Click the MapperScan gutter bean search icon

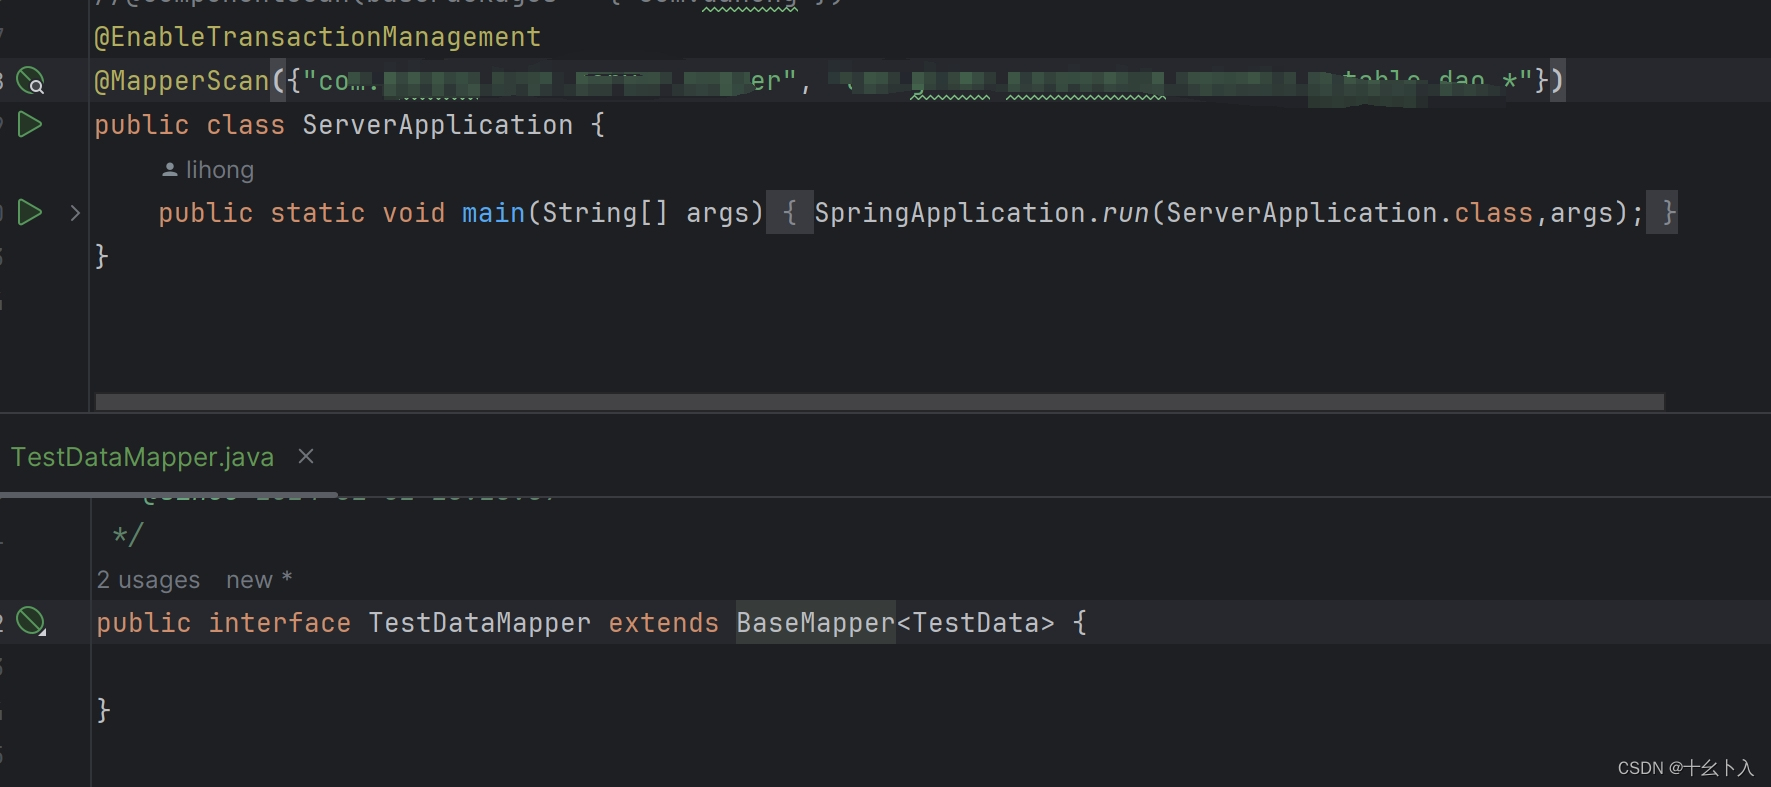pos(31,80)
